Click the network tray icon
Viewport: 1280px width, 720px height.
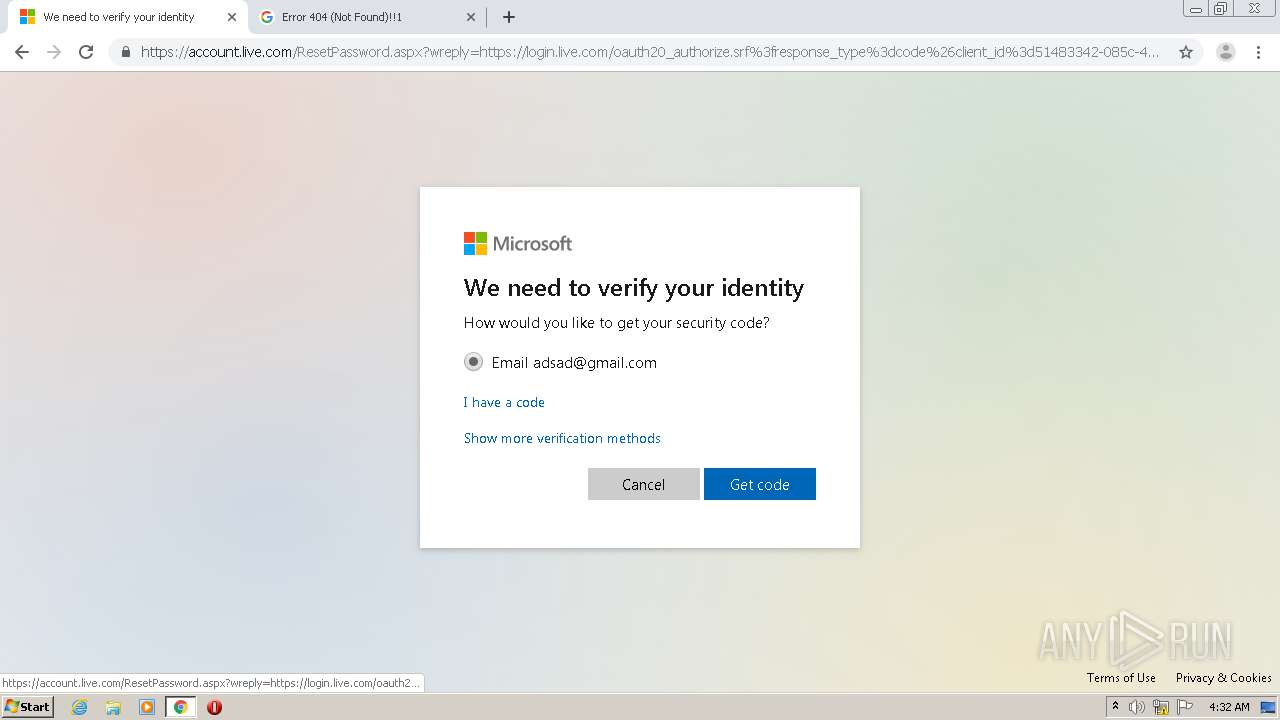(x=1161, y=707)
